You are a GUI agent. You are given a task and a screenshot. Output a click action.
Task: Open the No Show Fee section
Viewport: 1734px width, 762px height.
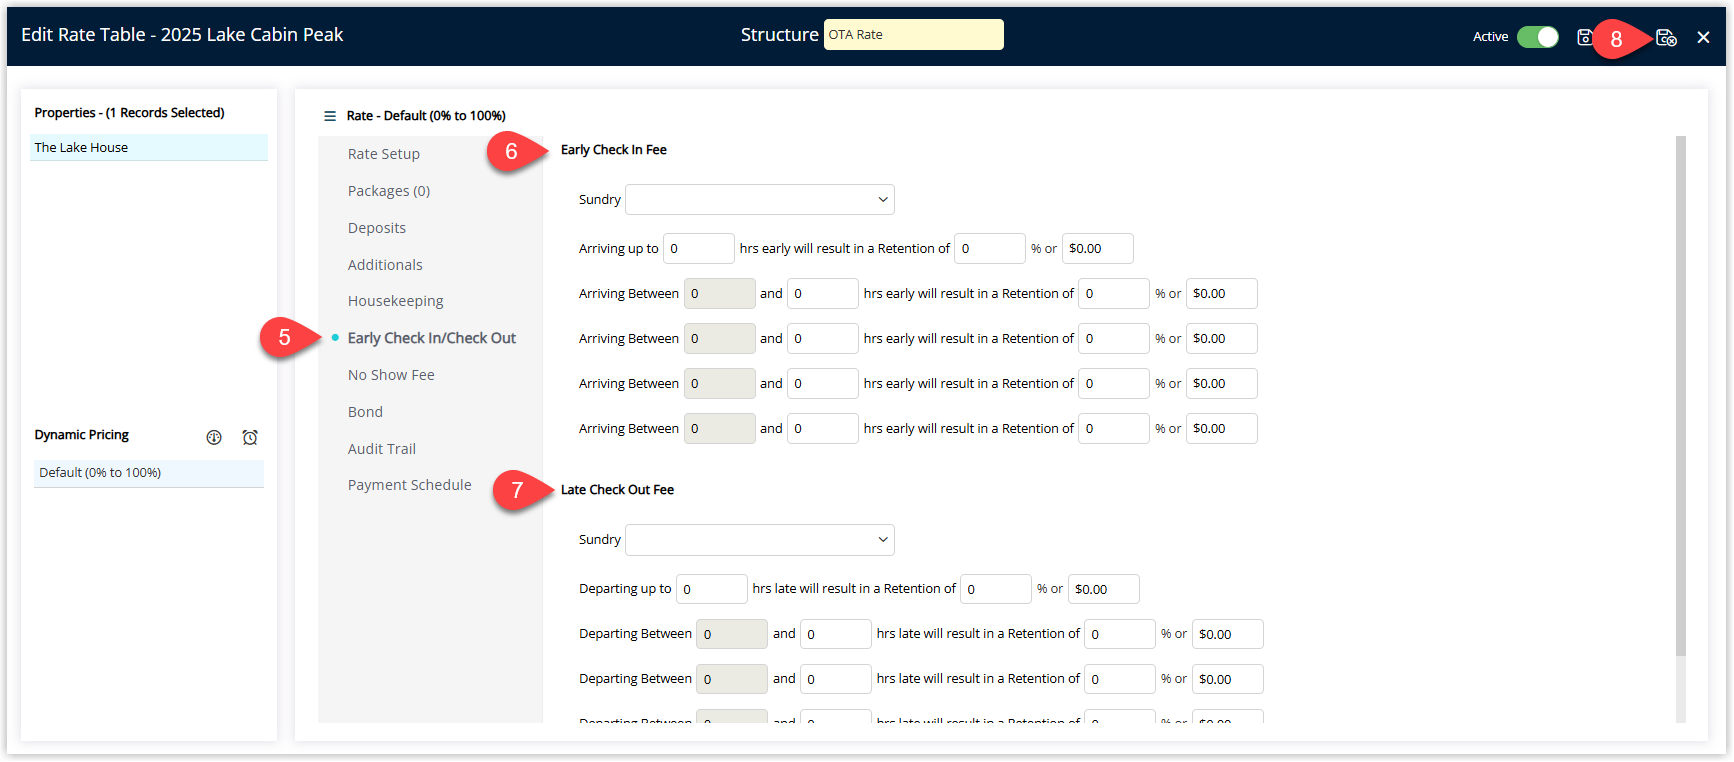pyautogui.click(x=391, y=375)
